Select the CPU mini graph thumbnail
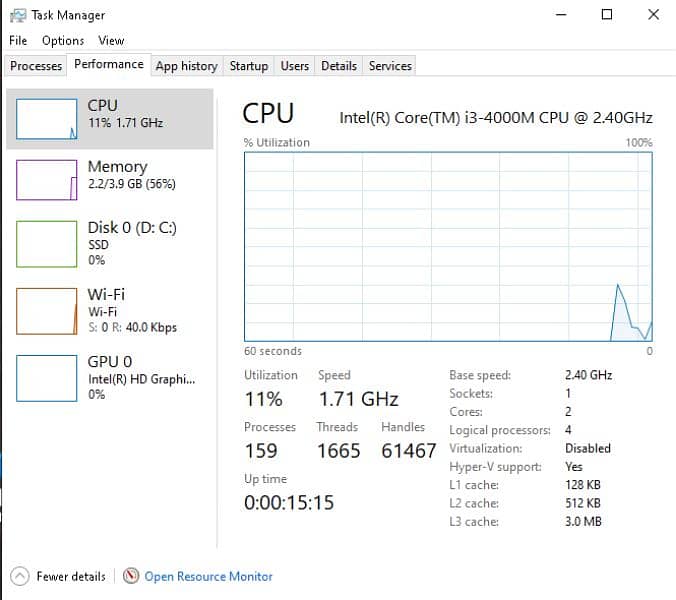Viewport: 676px width, 600px height. [x=46, y=118]
